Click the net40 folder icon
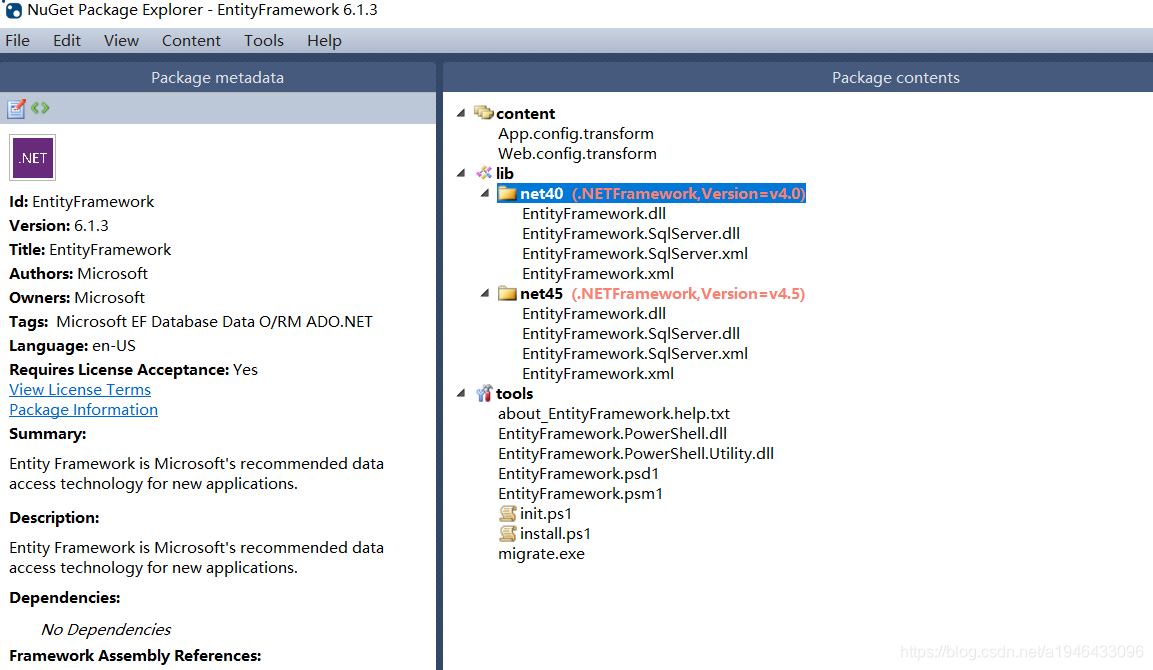Viewport: 1153px width, 670px height. pos(508,193)
